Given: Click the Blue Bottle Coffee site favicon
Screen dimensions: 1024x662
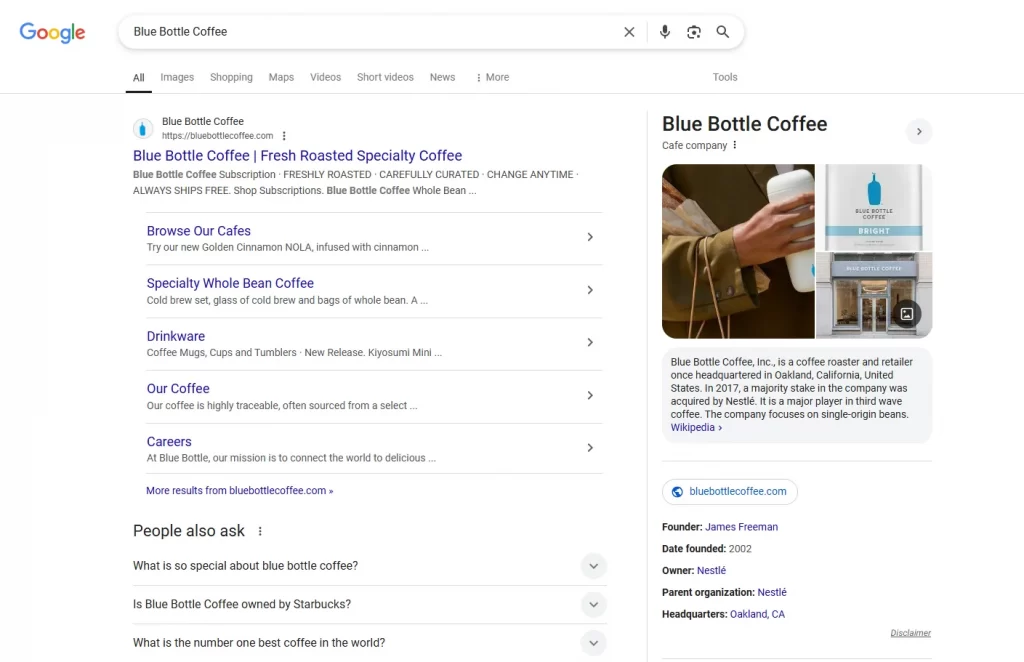Looking at the screenshot, I should (143, 129).
